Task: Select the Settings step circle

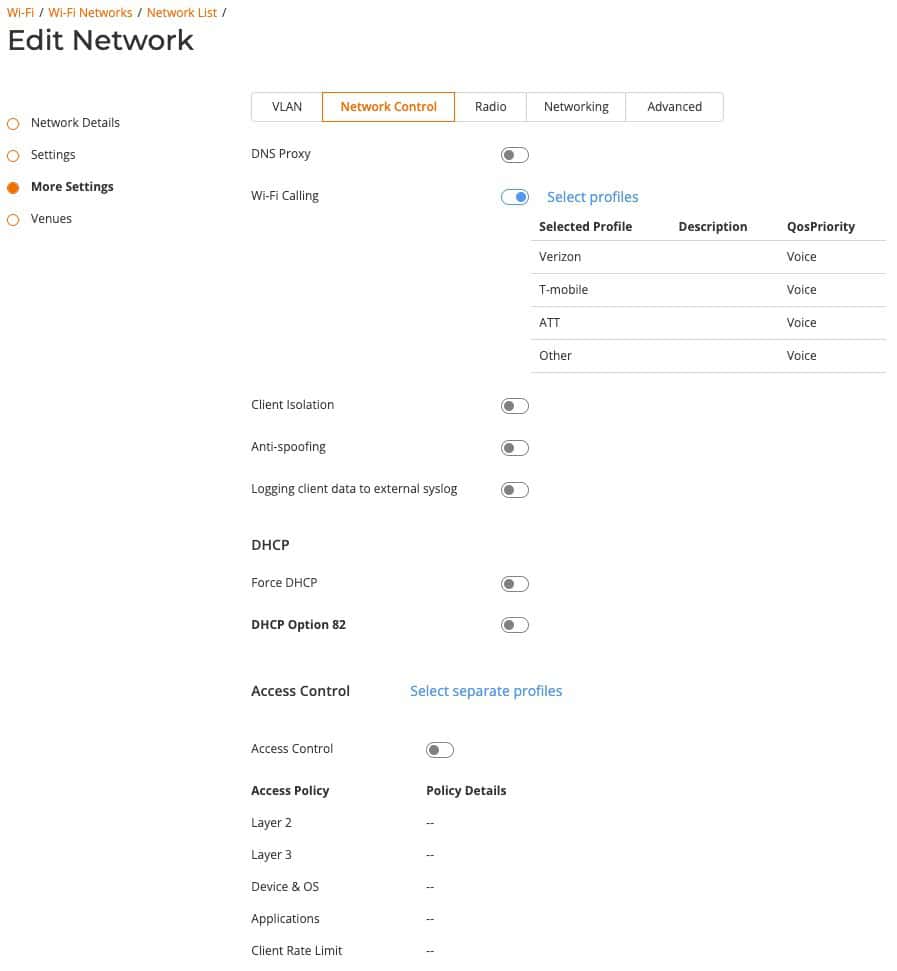Action: click(13, 155)
